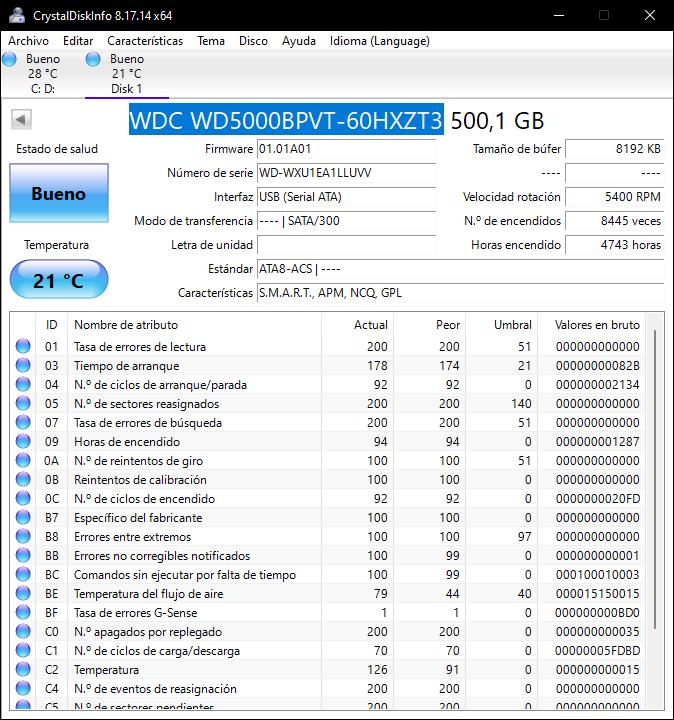Click the Interfaz field USB (Serial ATA)
This screenshot has height=720, width=674.
(346, 197)
